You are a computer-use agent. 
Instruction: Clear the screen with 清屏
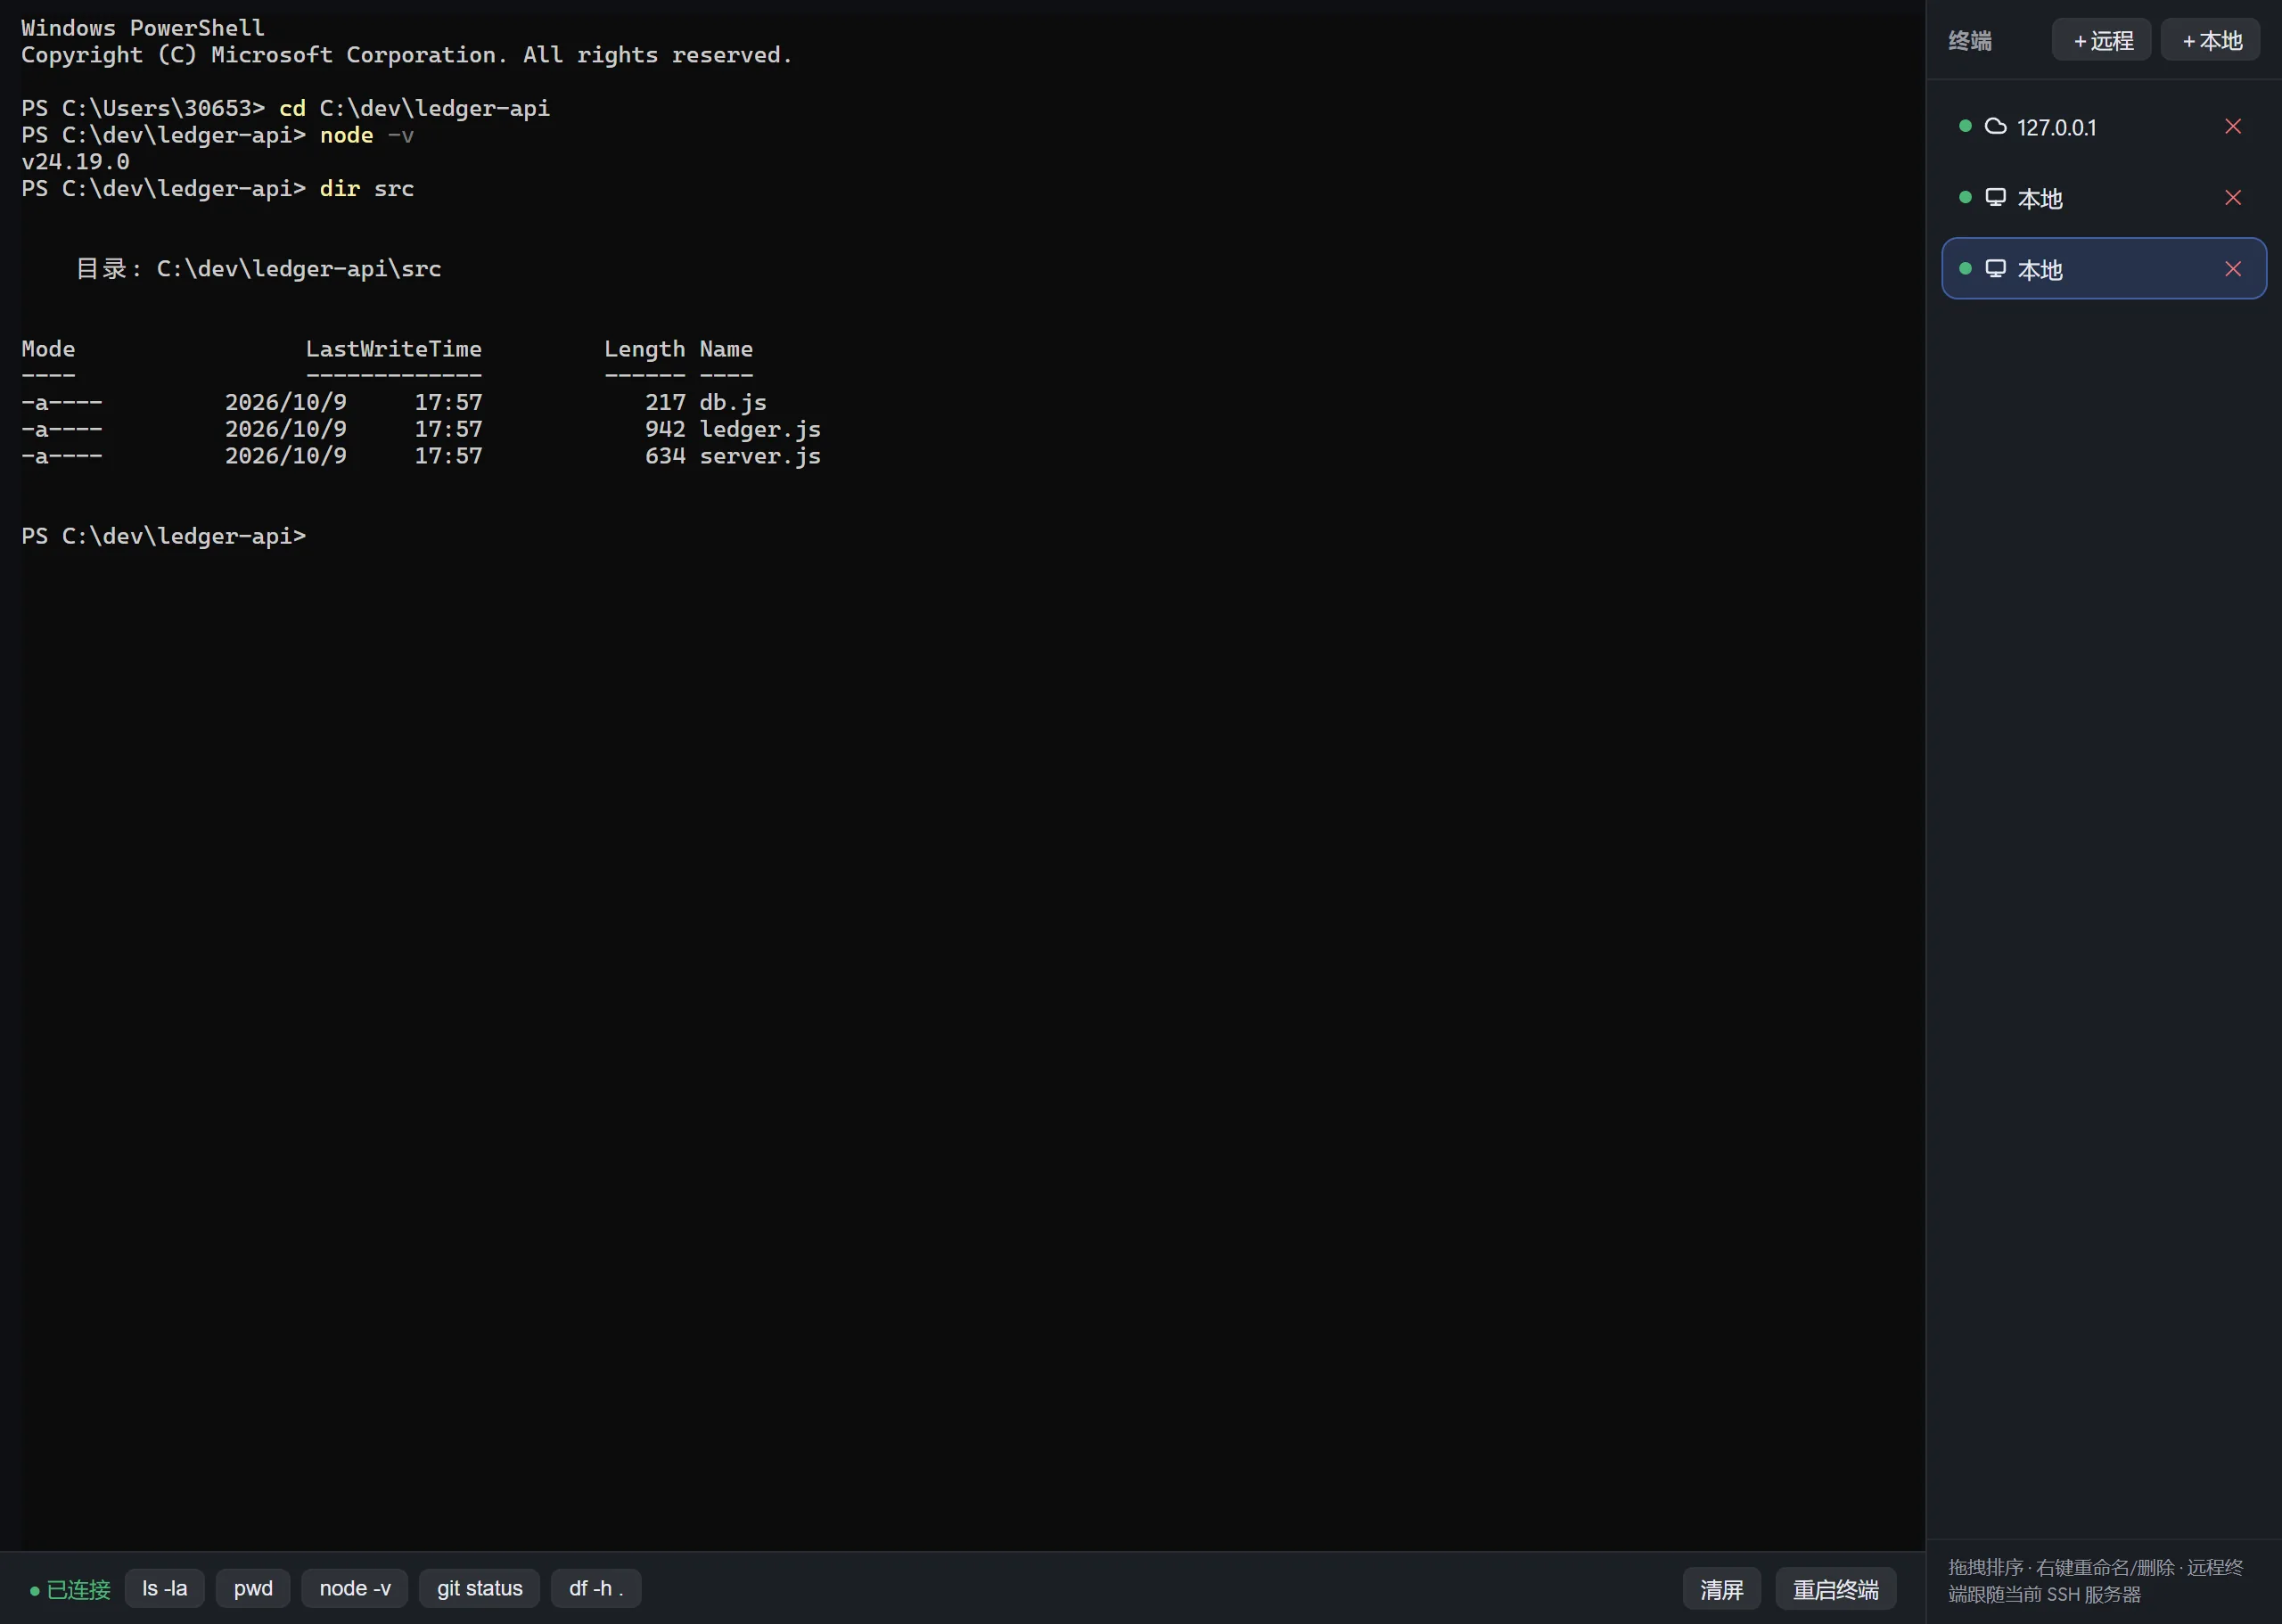click(x=1721, y=1588)
